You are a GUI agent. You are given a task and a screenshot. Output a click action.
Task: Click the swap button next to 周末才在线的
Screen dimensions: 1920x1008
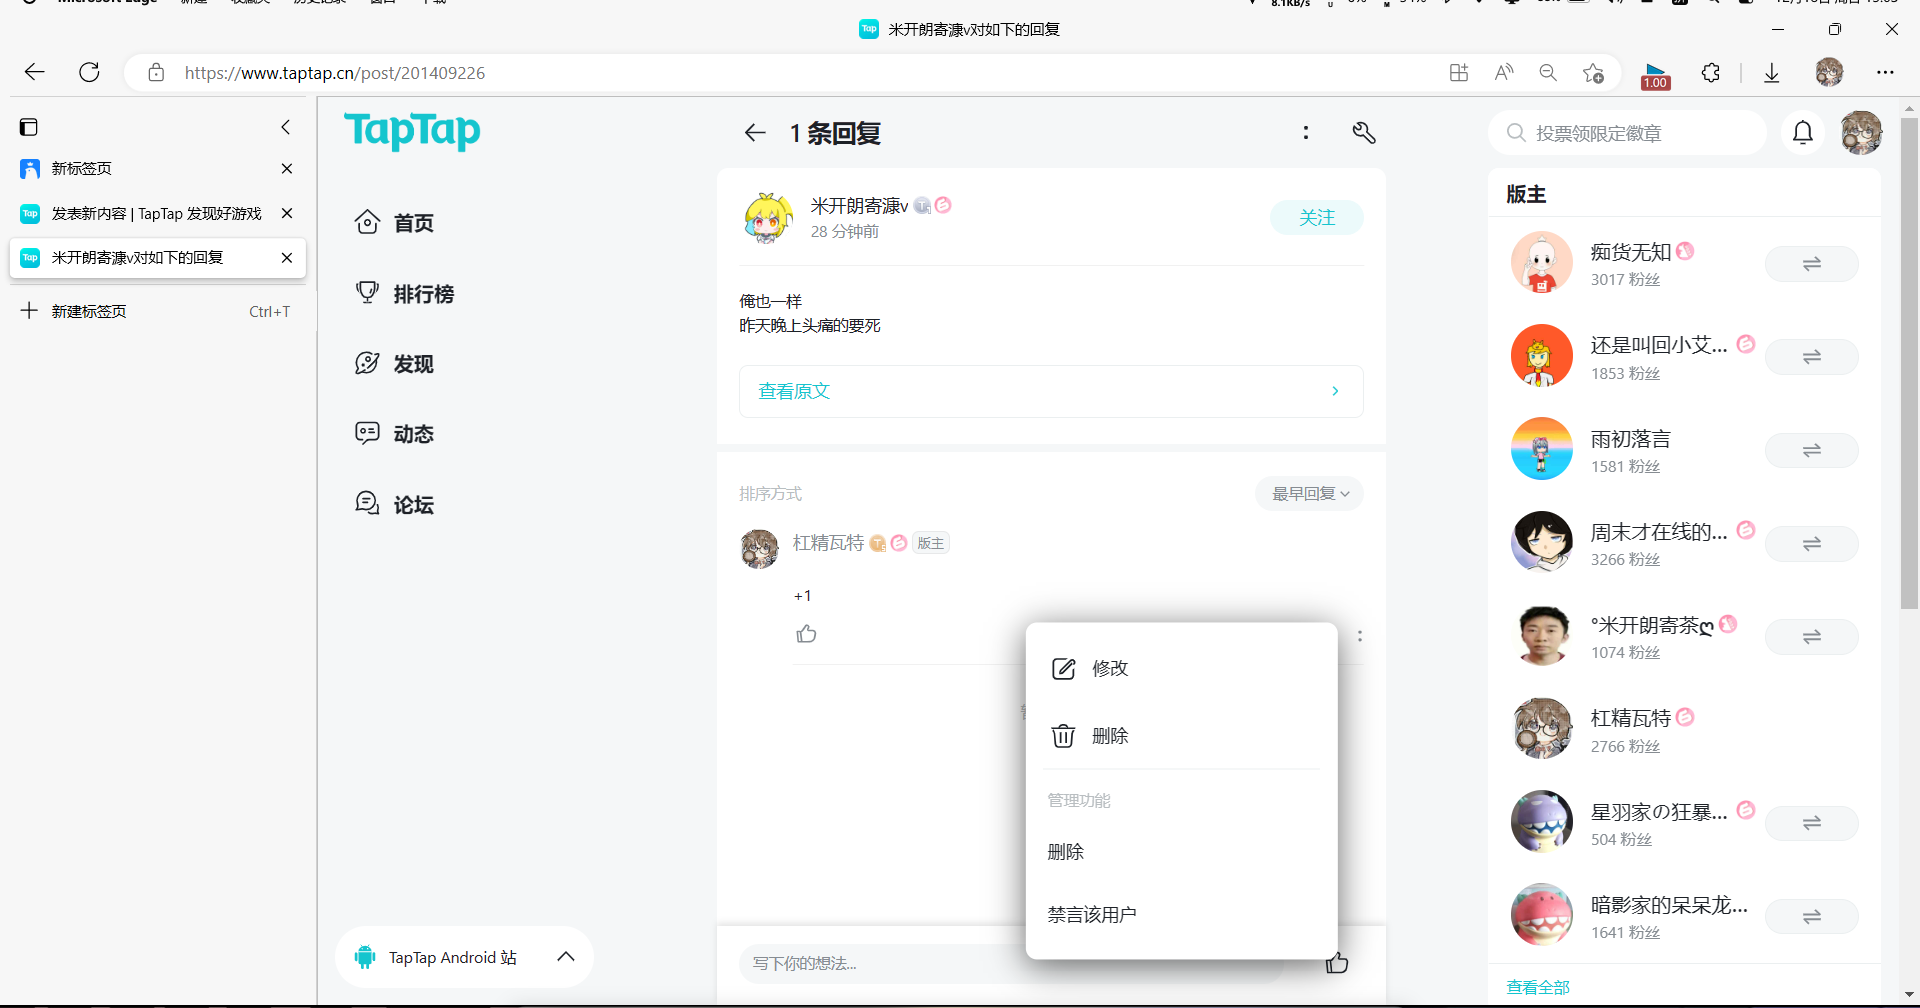[1811, 544]
